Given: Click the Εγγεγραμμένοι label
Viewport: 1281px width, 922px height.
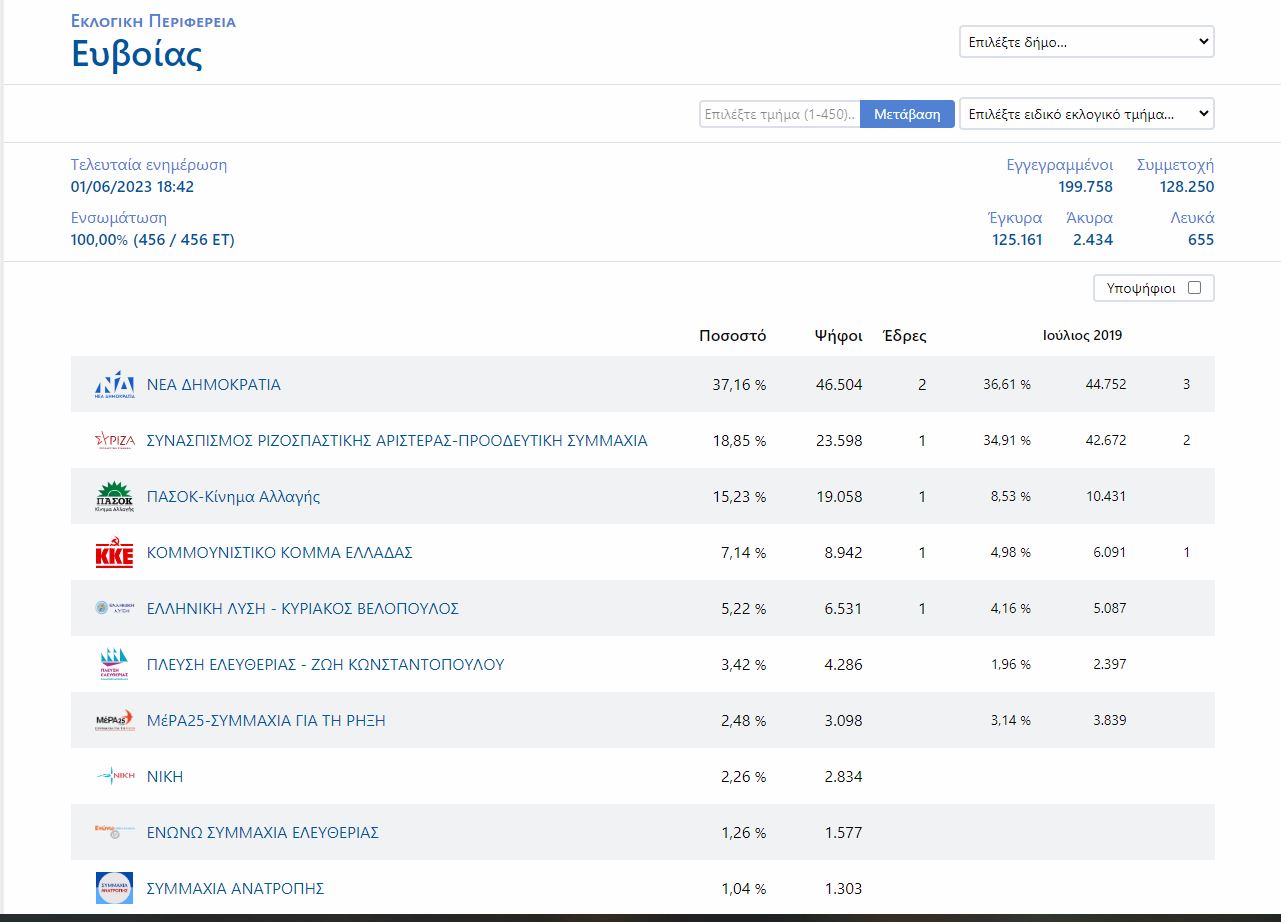Looking at the screenshot, I should (x=1060, y=165).
